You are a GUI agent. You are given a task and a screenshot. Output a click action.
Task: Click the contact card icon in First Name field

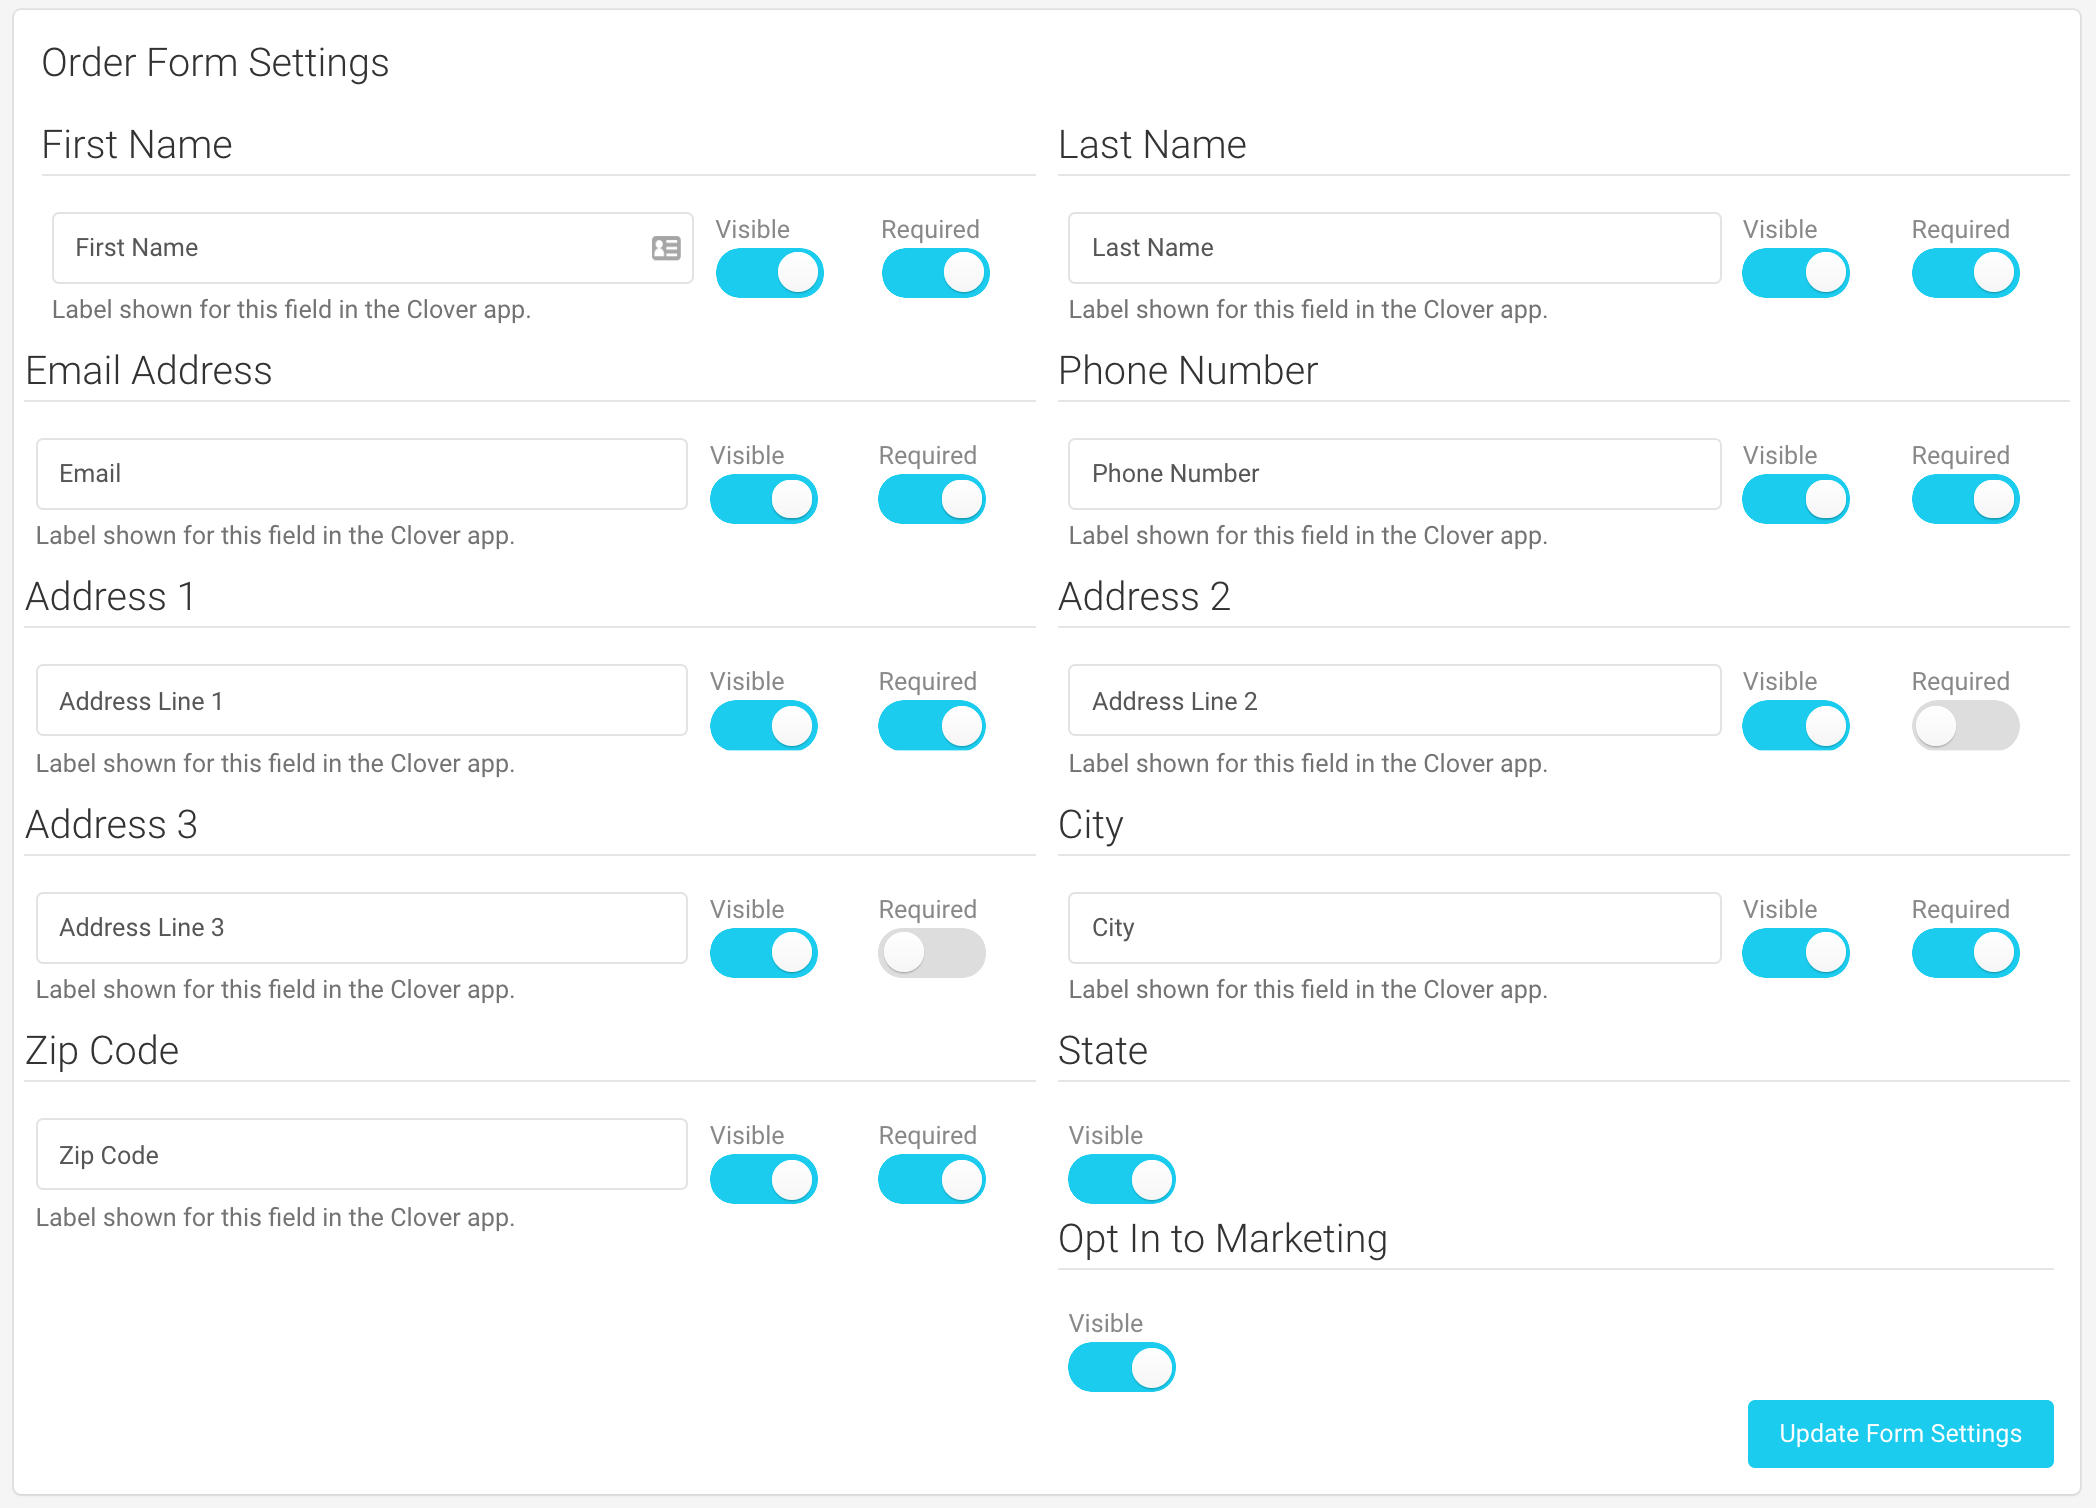pos(666,248)
